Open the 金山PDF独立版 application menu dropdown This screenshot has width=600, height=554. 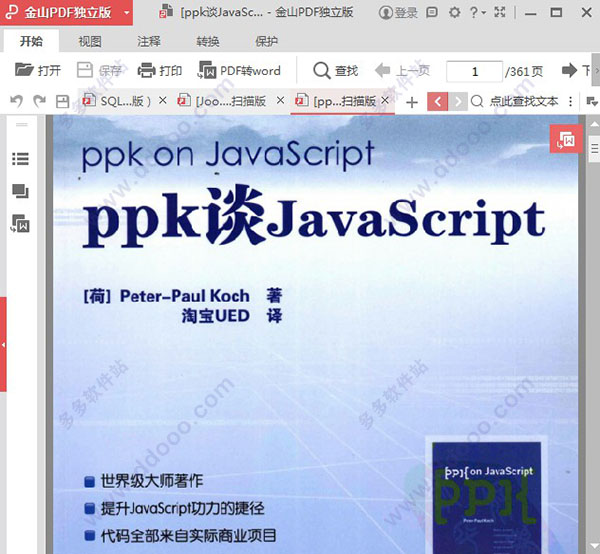click(127, 13)
